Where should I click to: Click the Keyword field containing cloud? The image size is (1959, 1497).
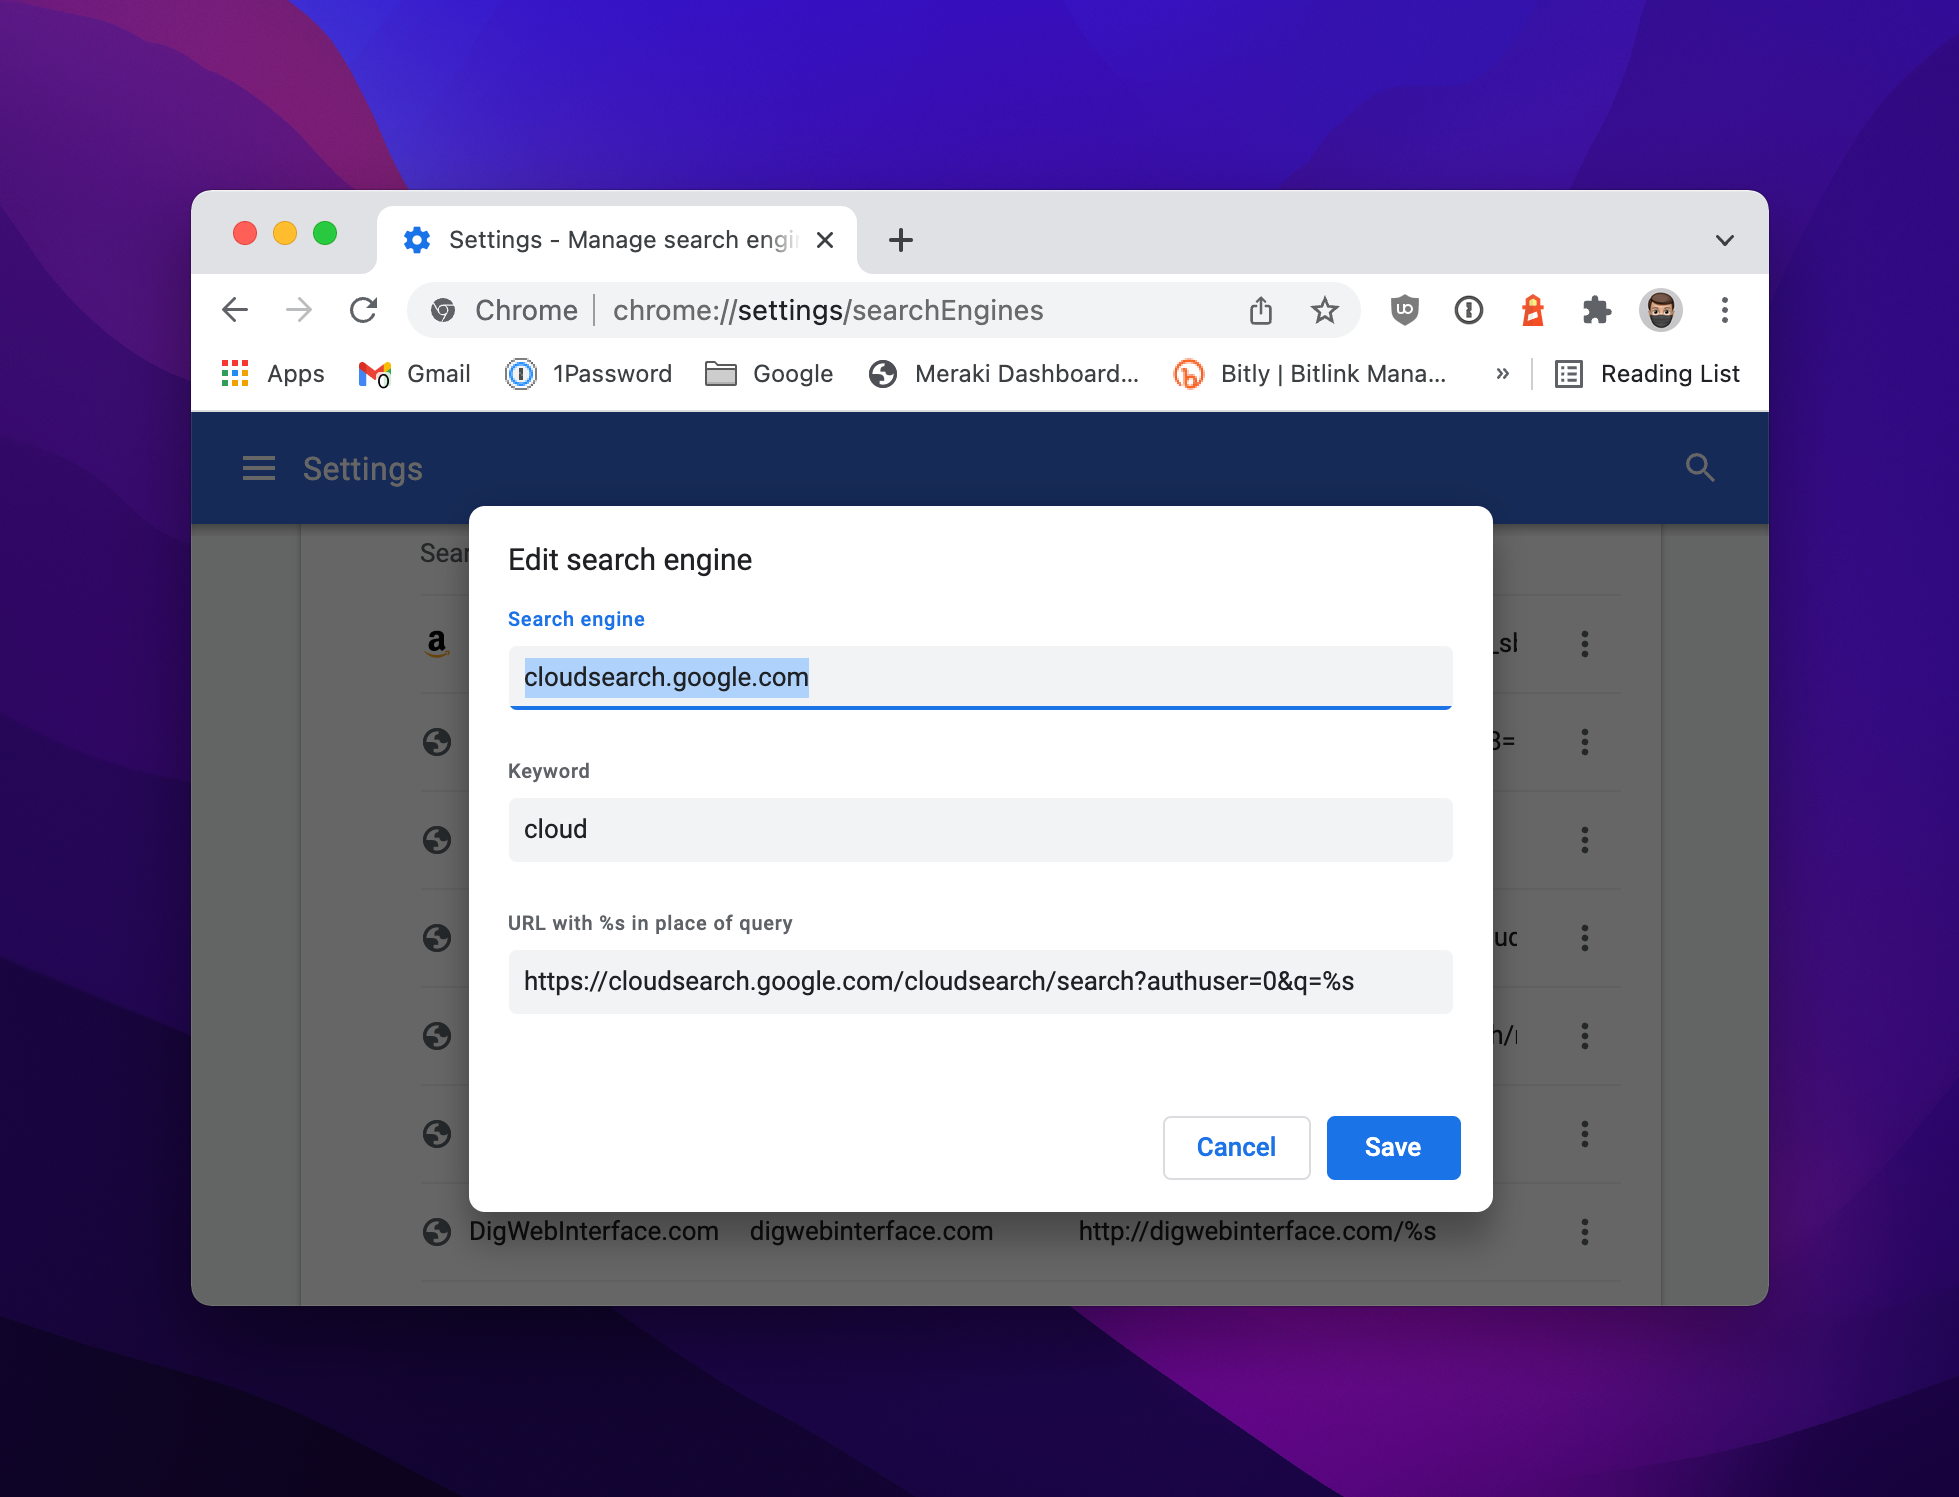coord(980,830)
